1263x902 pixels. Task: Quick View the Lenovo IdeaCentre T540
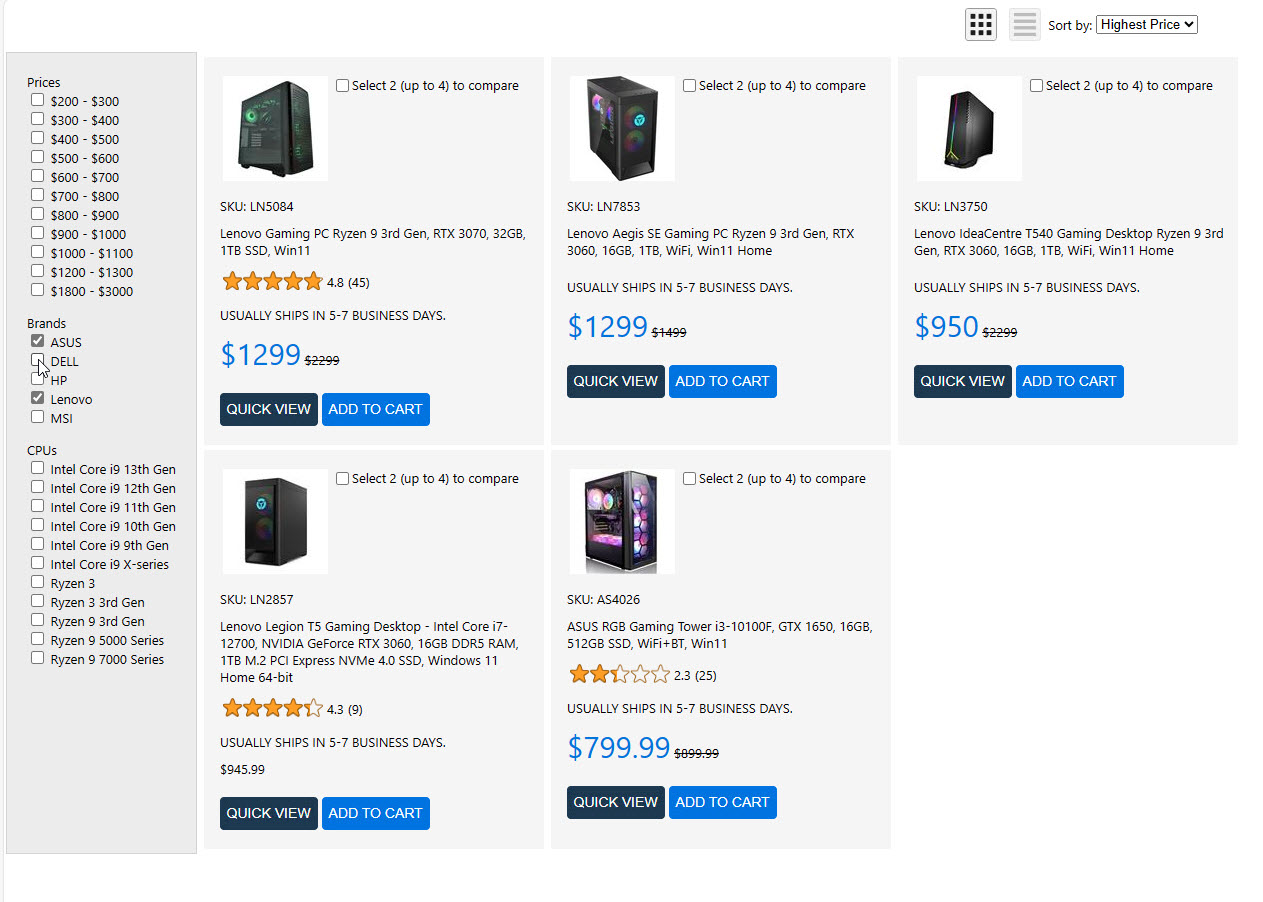(962, 381)
